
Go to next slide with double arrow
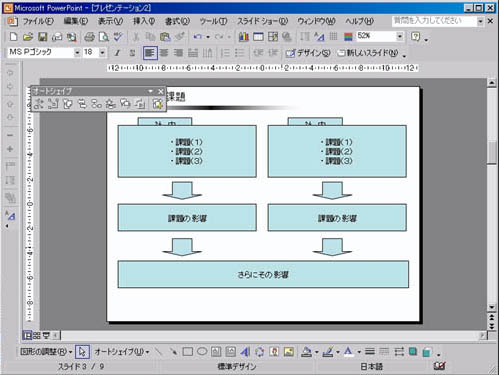tap(492, 326)
